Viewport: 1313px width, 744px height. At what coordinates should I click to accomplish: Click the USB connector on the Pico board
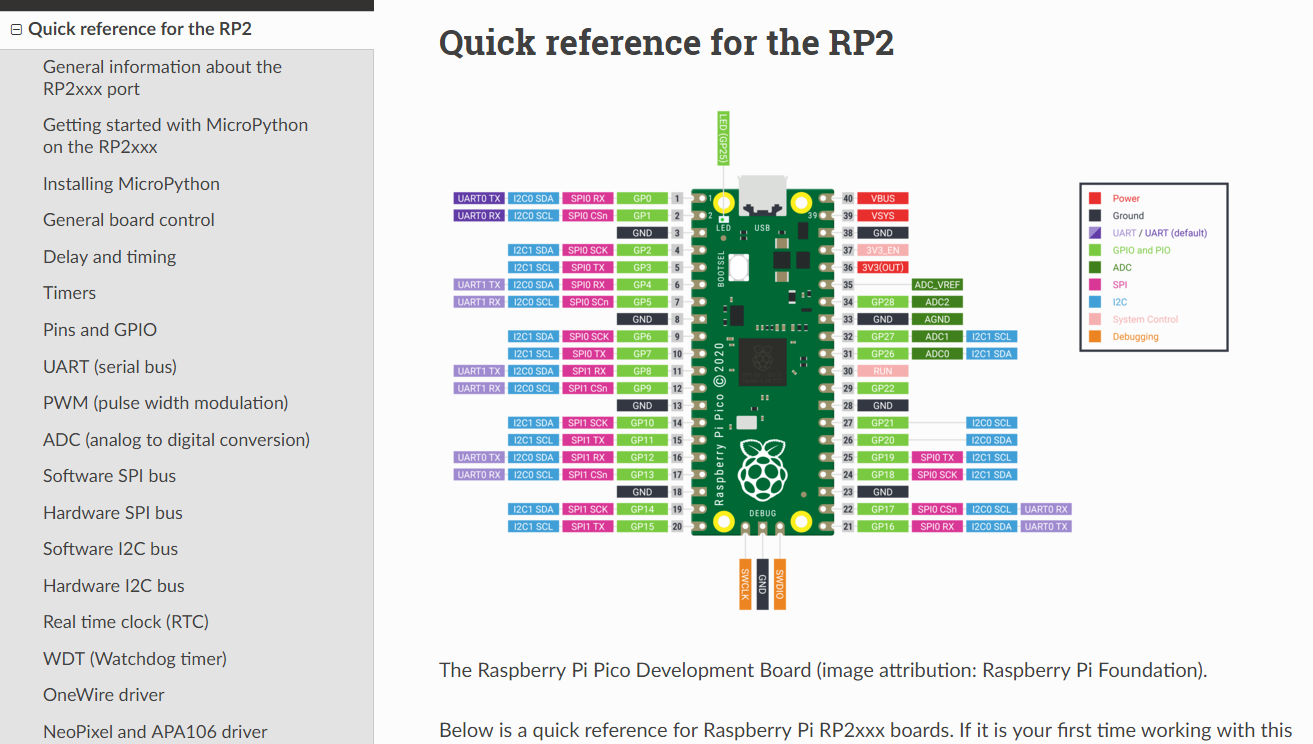tap(762, 194)
